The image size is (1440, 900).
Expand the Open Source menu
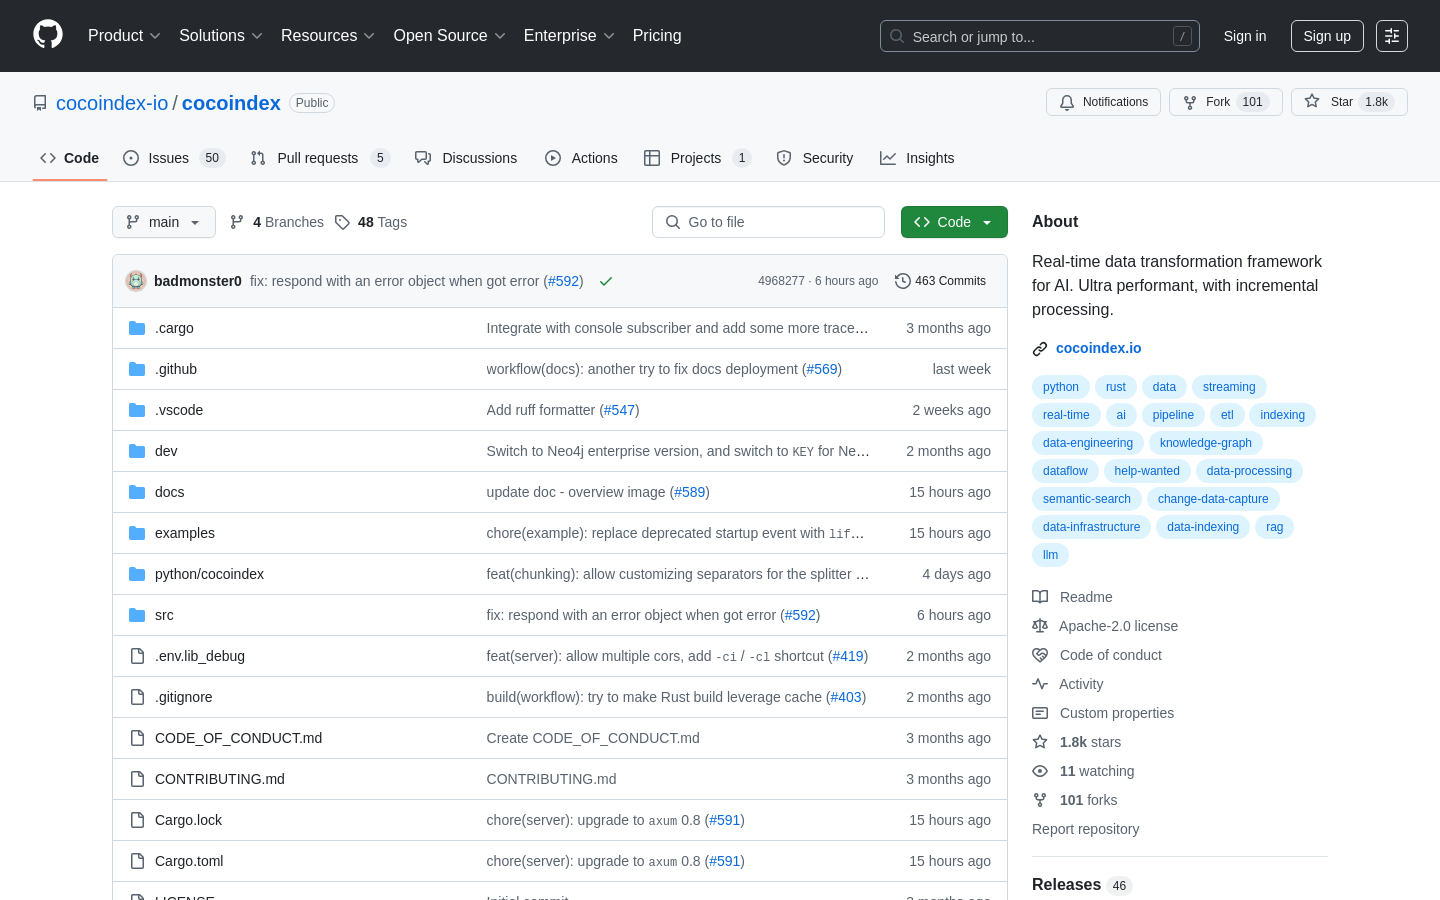[450, 36]
